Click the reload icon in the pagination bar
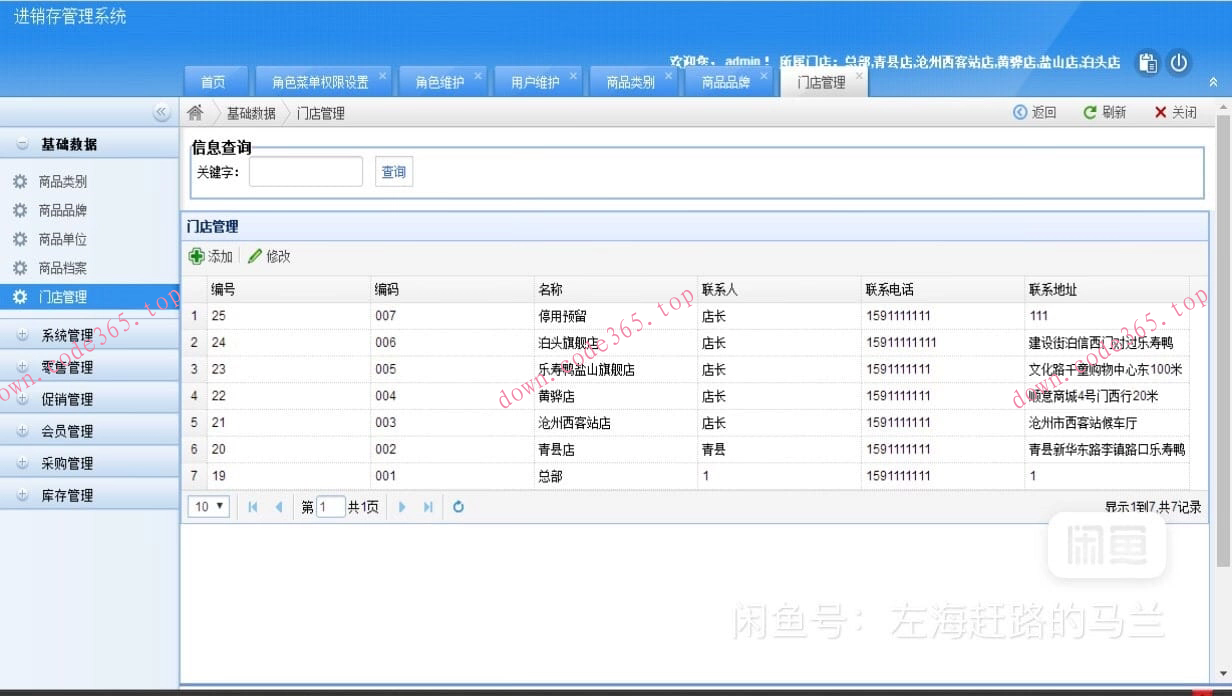 [x=458, y=507]
